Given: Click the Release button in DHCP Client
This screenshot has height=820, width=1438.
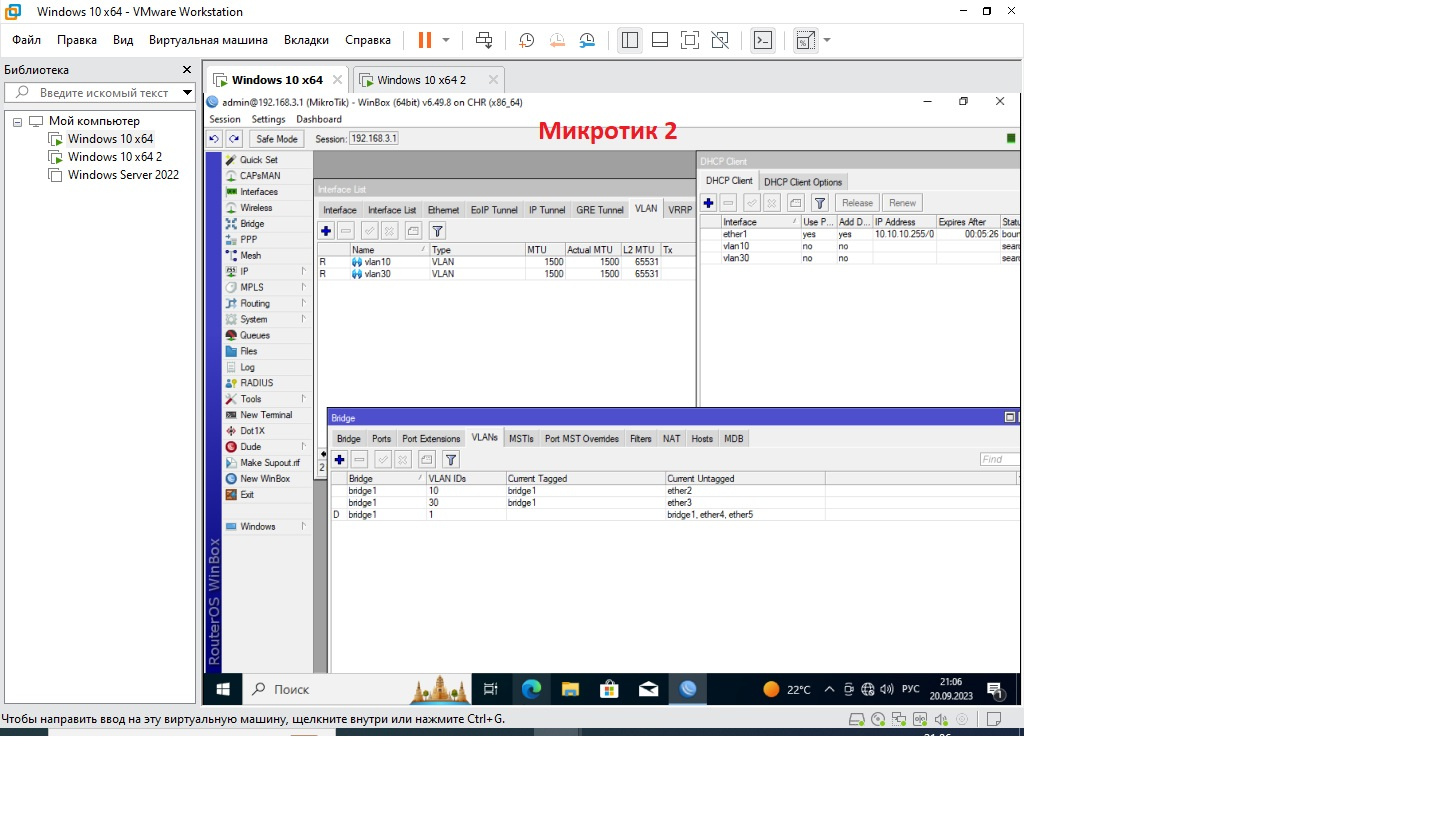Looking at the screenshot, I should click(857, 202).
